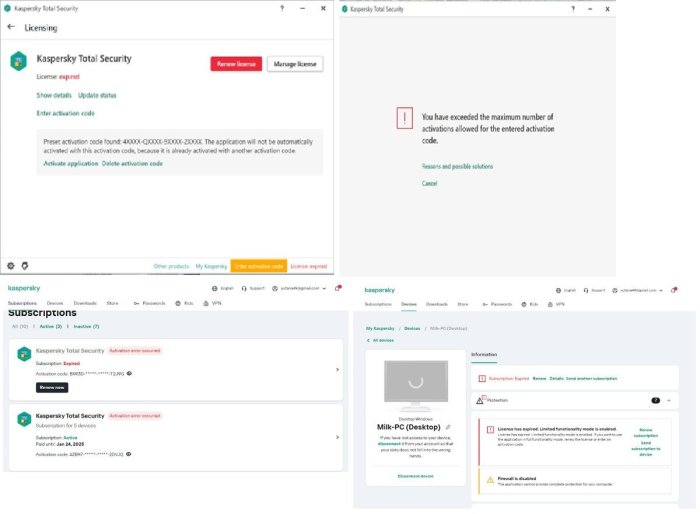Open Subscriptions tab on Subscriptions page

22,303
